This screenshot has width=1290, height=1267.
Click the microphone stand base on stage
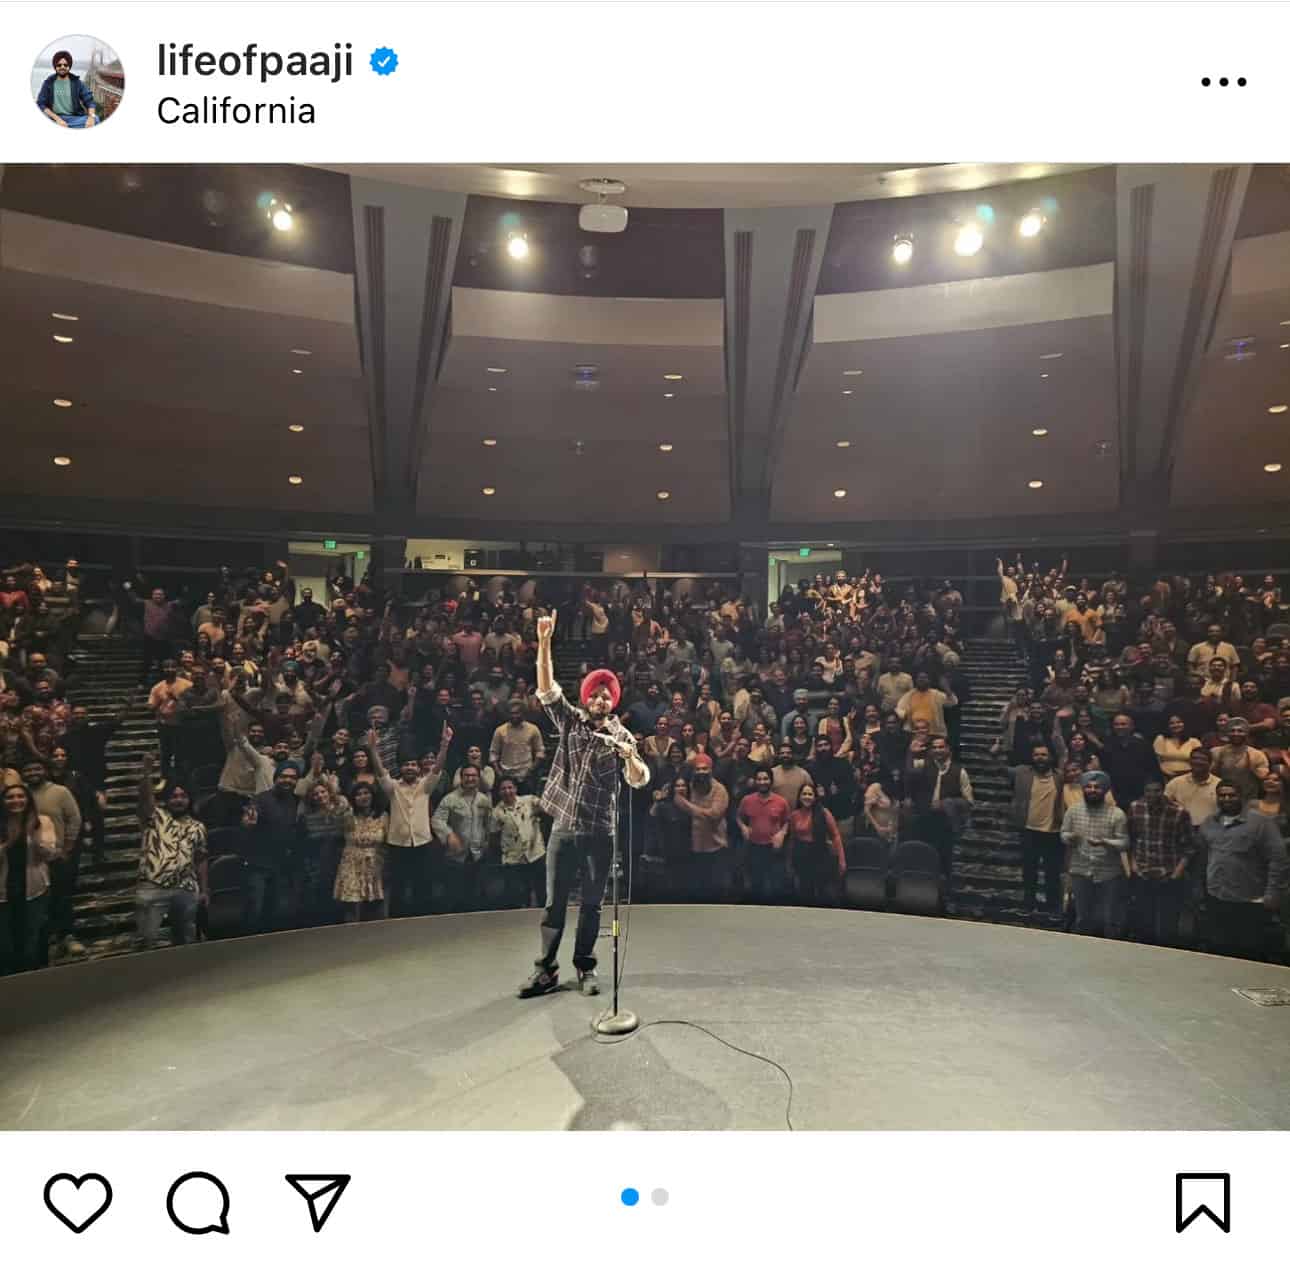614,1022
